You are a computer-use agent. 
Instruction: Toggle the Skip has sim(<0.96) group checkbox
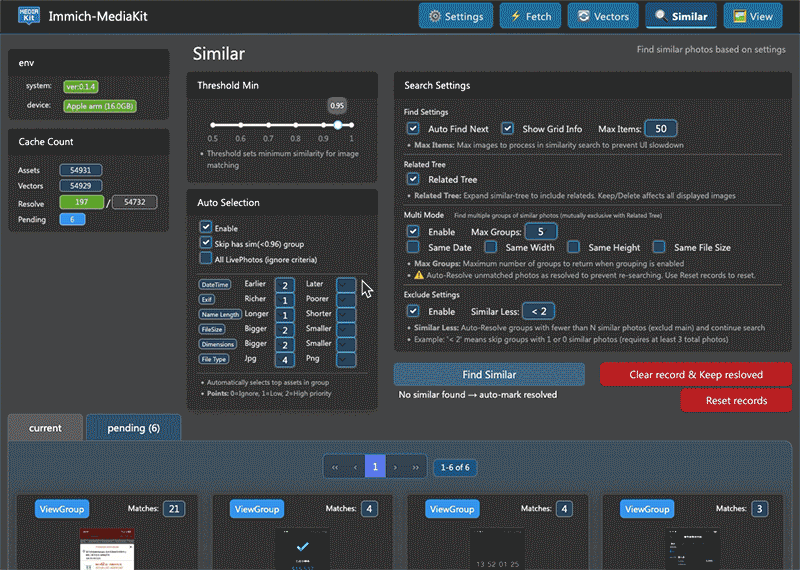(x=206, y=243)
